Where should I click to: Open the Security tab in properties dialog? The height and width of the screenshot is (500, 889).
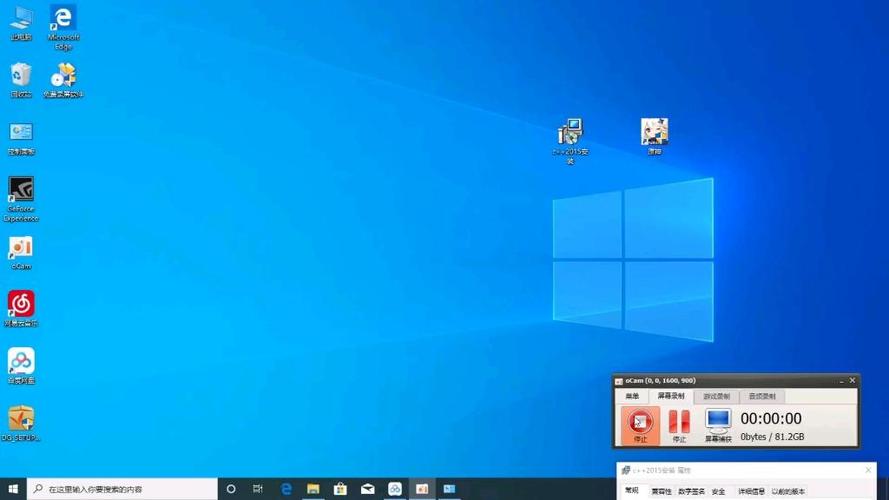pos(718,491)
